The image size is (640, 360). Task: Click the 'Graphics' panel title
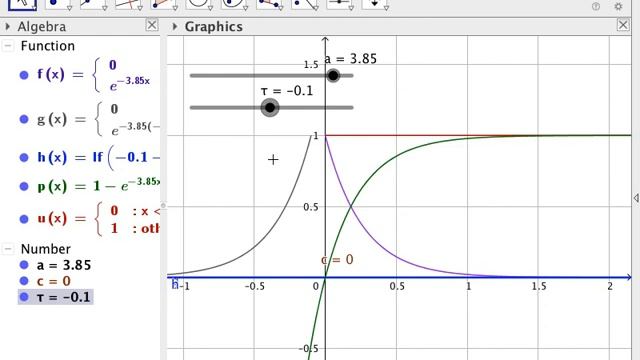[213, 27]
